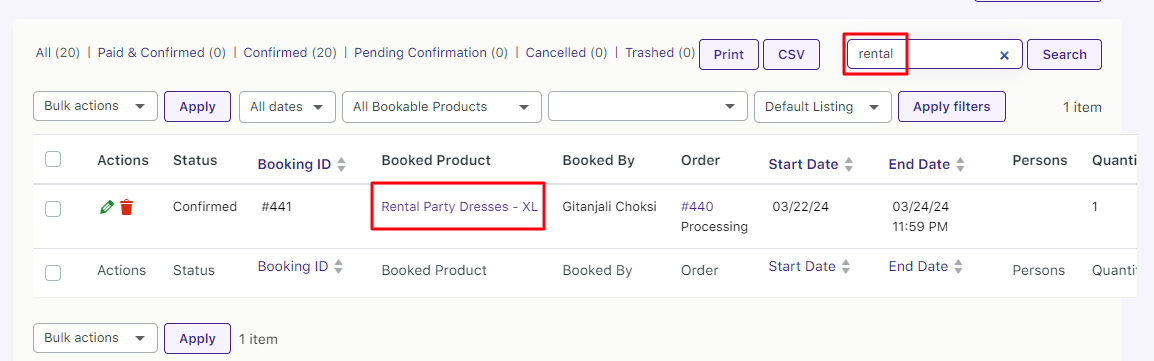
Task: Open the All Bookable Products dropdown
Action: click(442, 107)
